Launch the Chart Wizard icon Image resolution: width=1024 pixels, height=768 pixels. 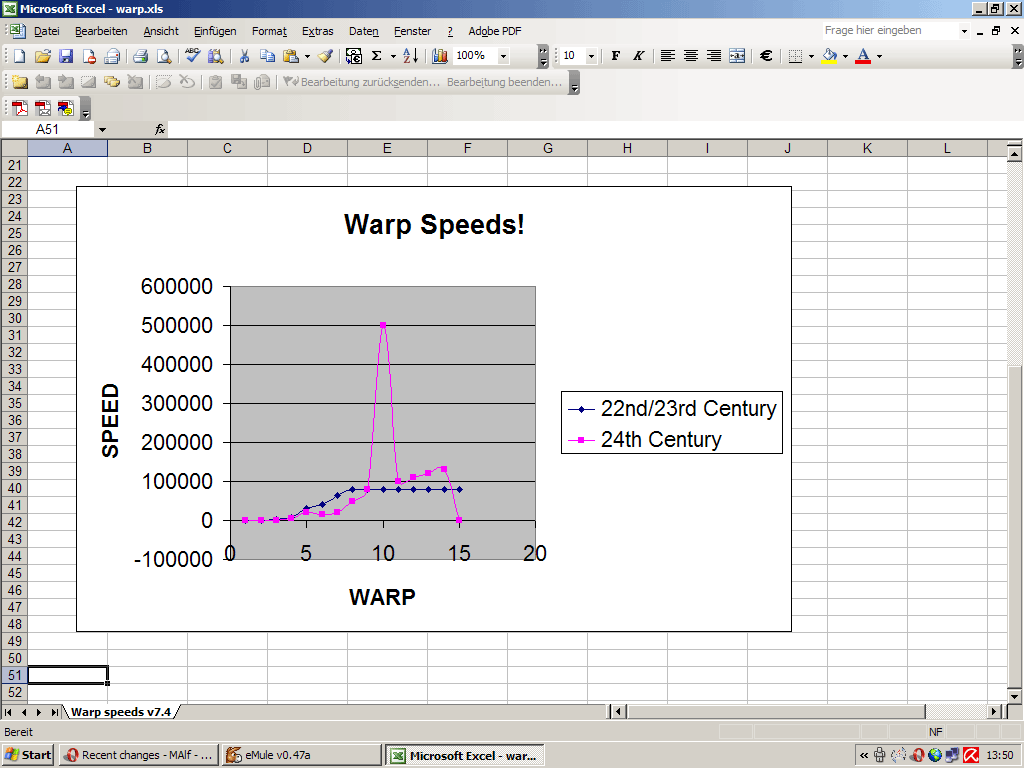(x=440, y=56)
